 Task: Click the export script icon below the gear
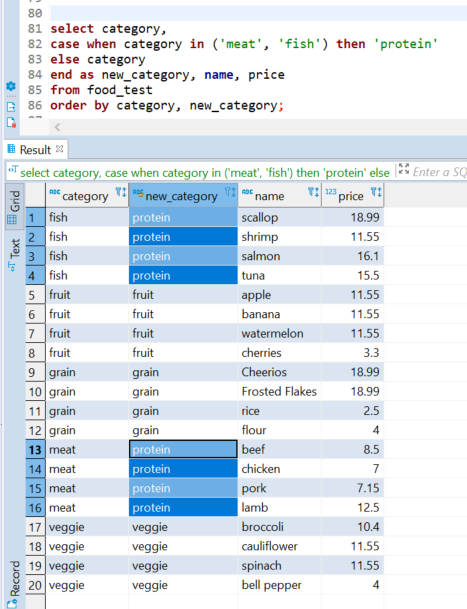11,106
